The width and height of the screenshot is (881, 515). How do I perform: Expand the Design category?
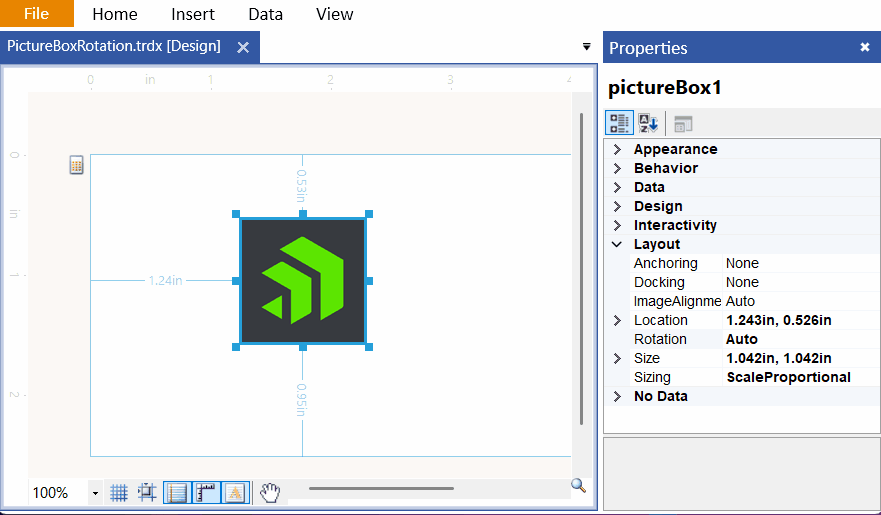(617, 207)
